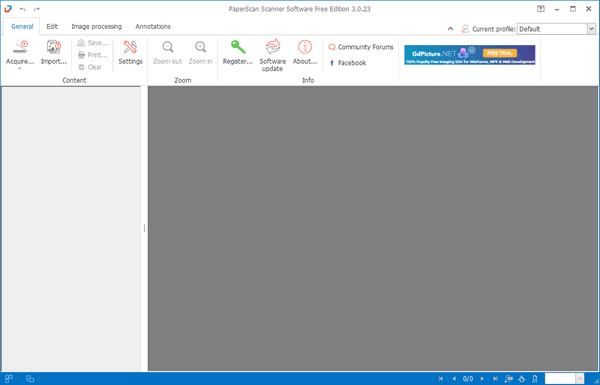Click the 0/0 page counter
This screenshot has height=385, width=600.
coord(468,379)
